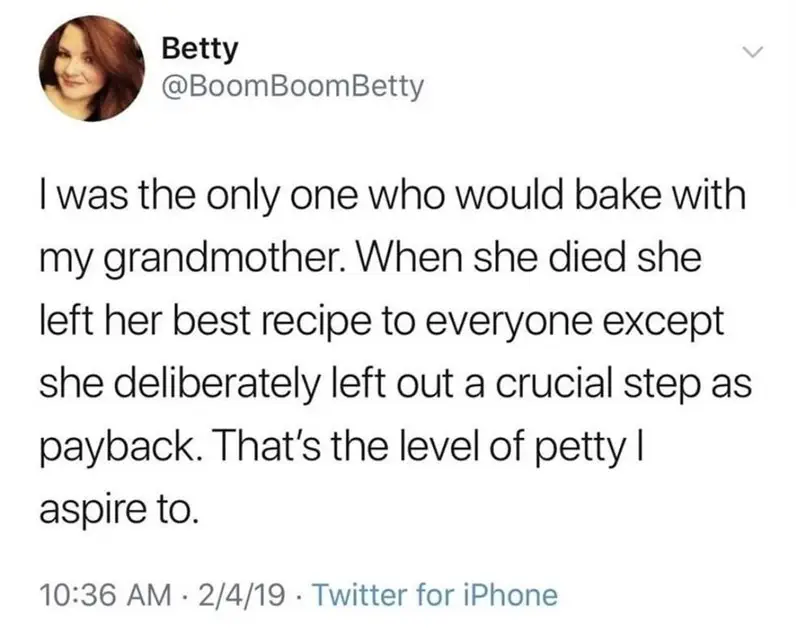Click the word grandmother in the tweet

(226, 260)
